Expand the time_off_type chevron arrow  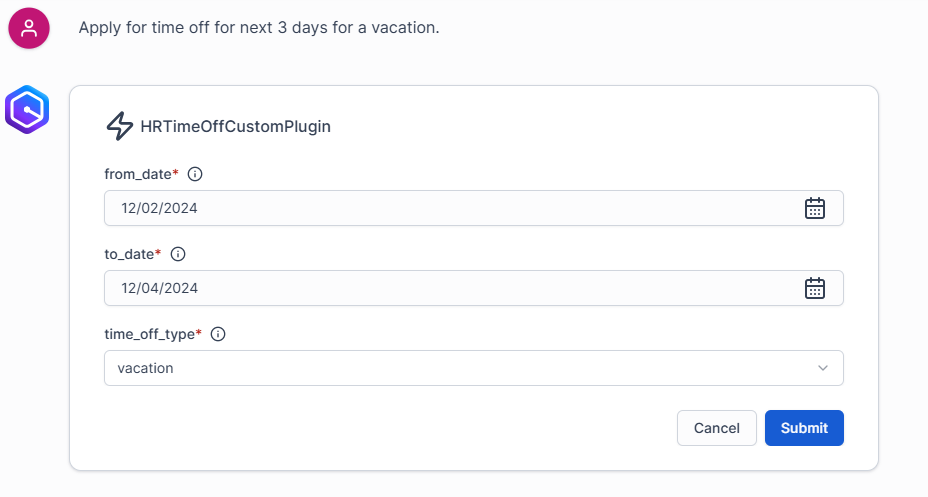(x=823, y=368)
